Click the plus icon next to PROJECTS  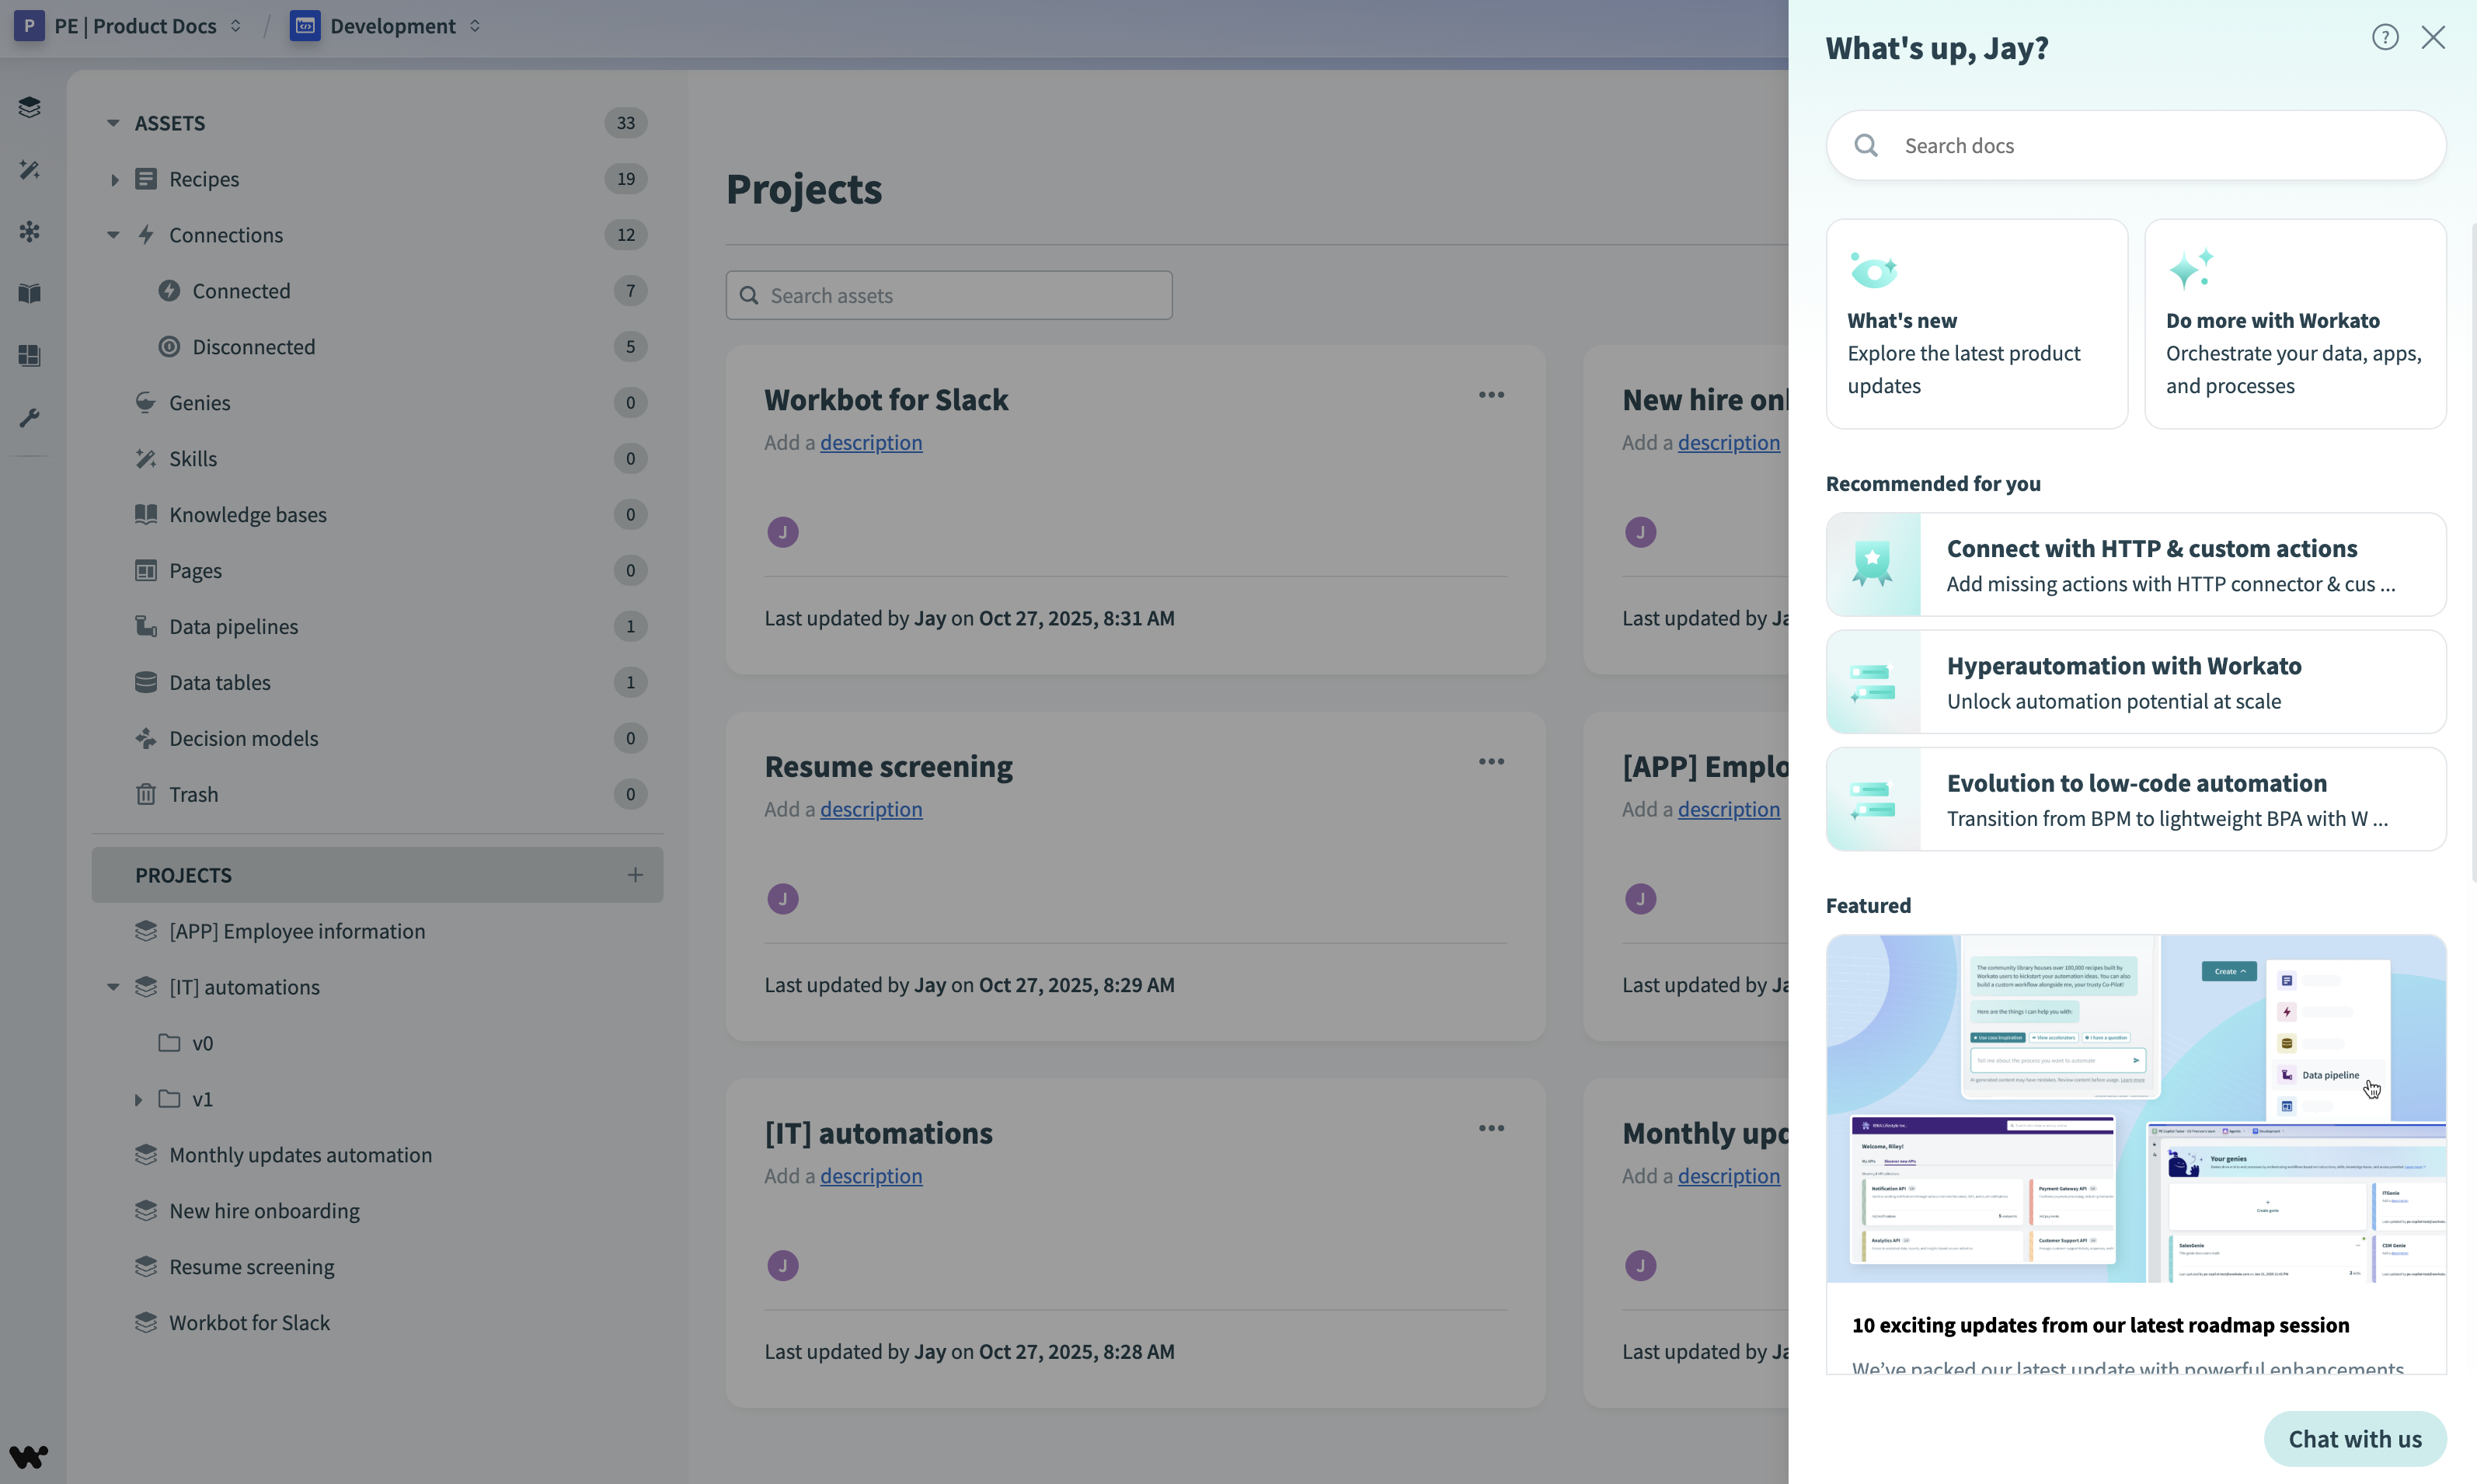coord(635,875)
